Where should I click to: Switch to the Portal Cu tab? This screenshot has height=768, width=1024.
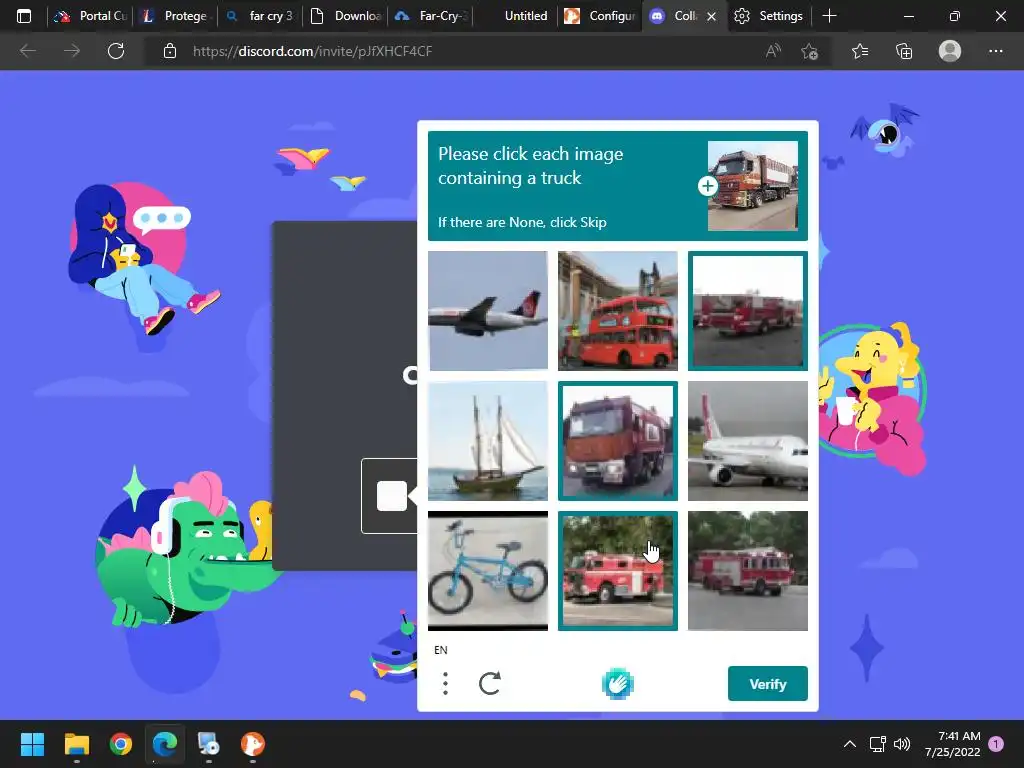[91, 16]
